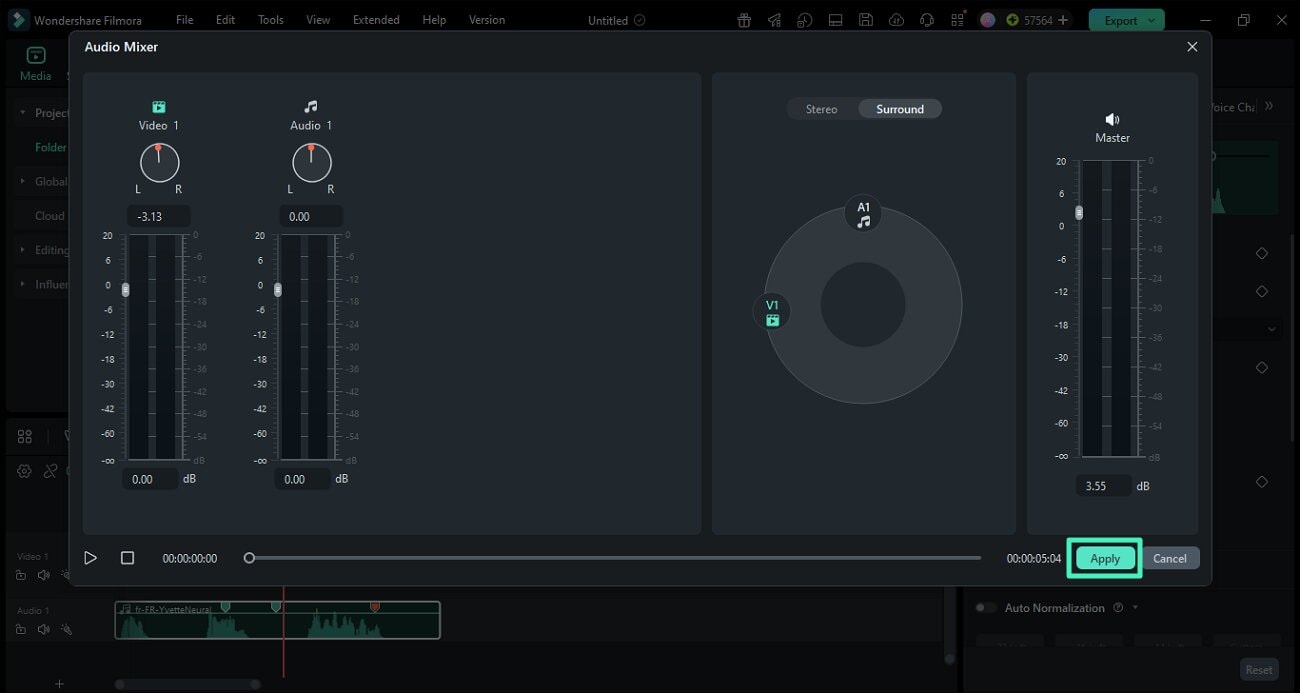Save the project with the floppy disk icon

(x=866, y=20)
